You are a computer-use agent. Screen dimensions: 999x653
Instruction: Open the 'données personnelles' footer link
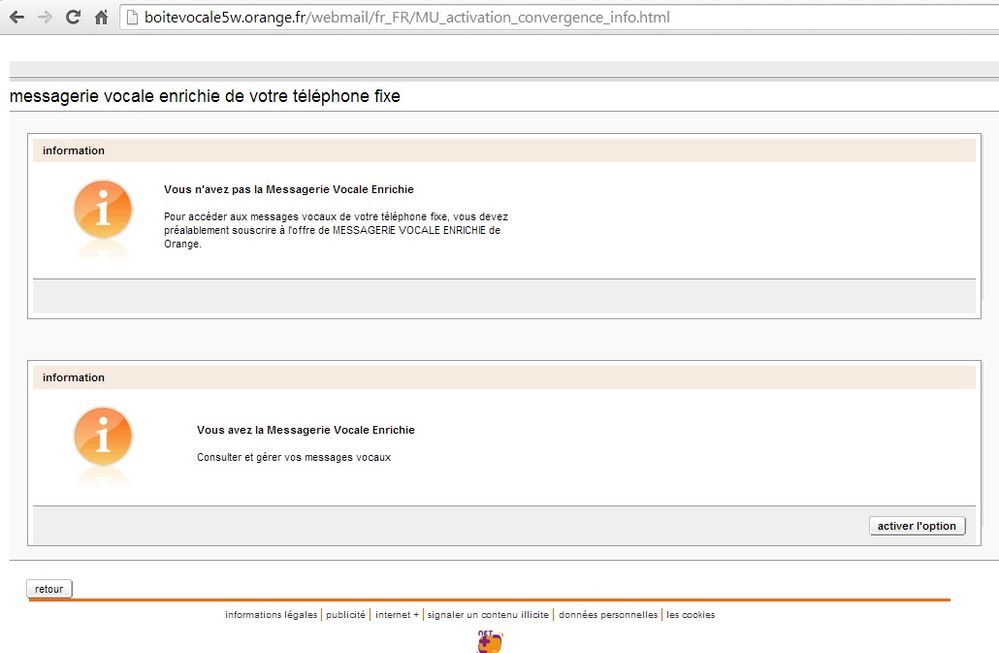(608, 615)
